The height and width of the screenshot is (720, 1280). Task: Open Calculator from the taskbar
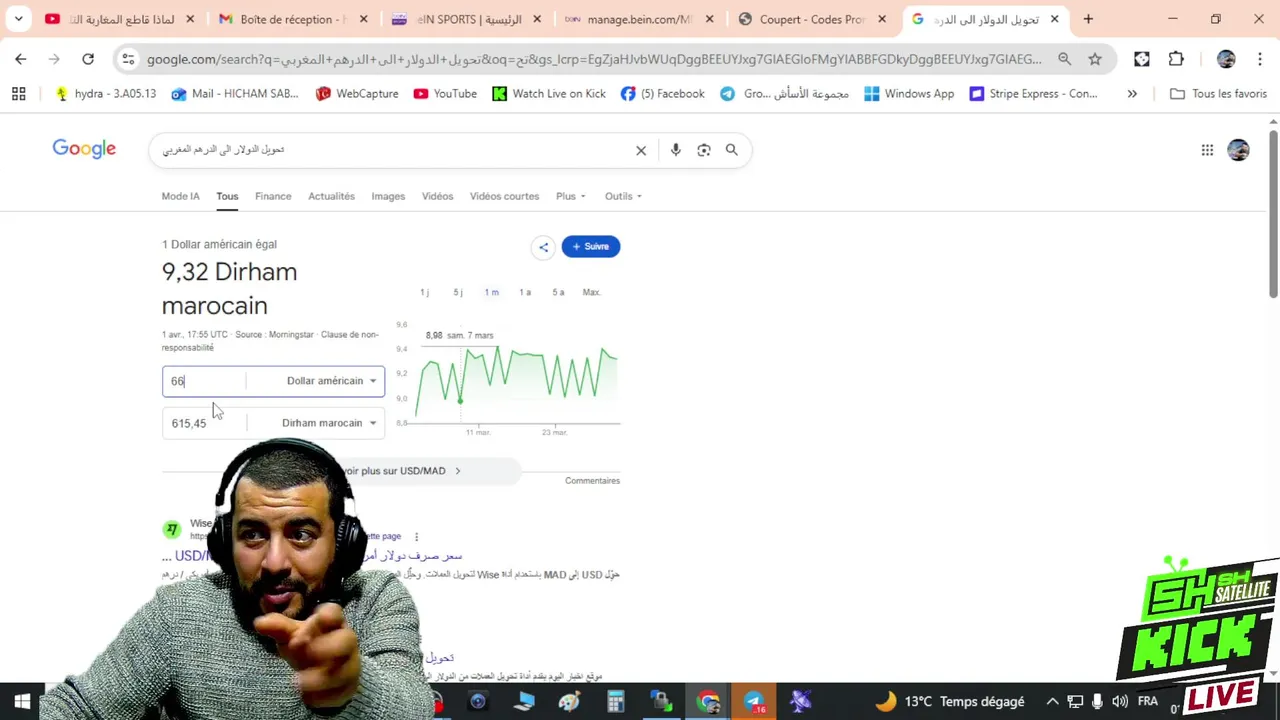pos(616,702)
